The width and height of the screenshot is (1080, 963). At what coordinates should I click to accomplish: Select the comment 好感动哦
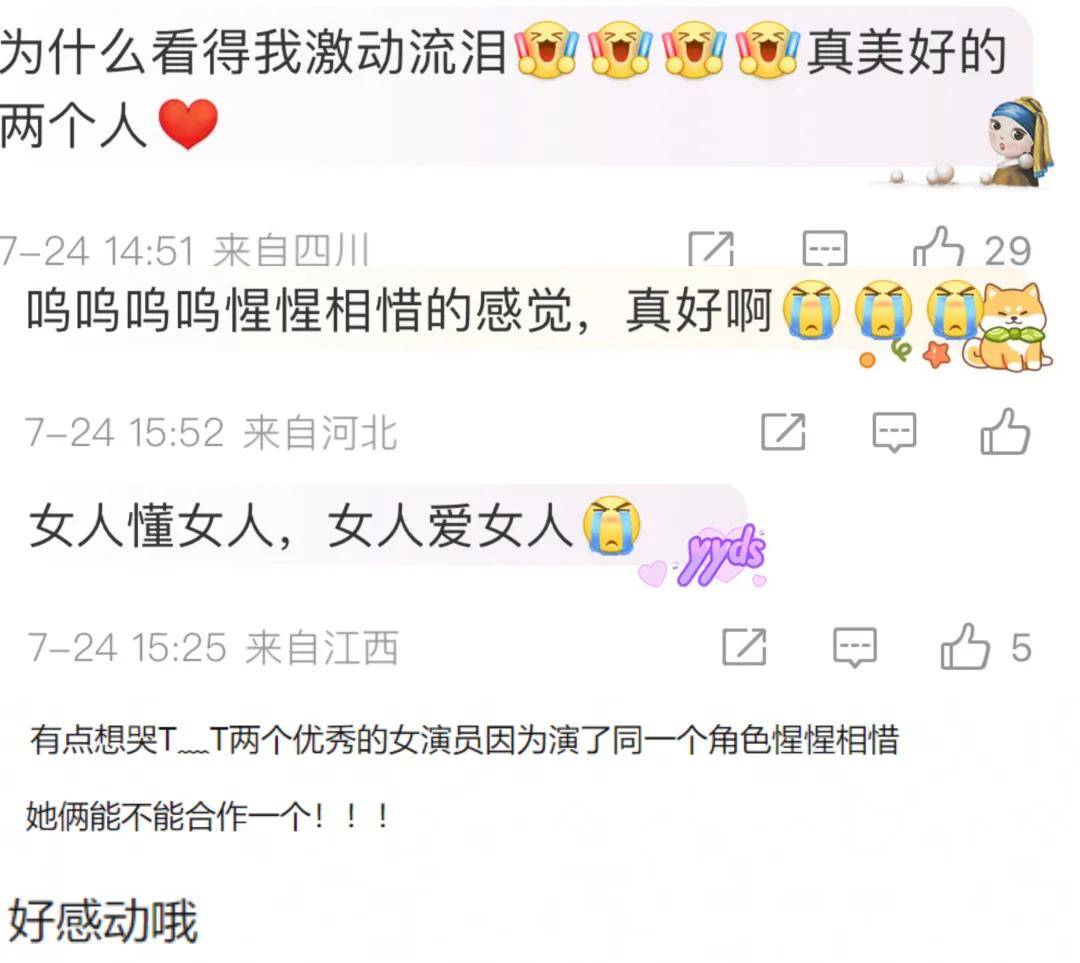[x=103, y=920]
